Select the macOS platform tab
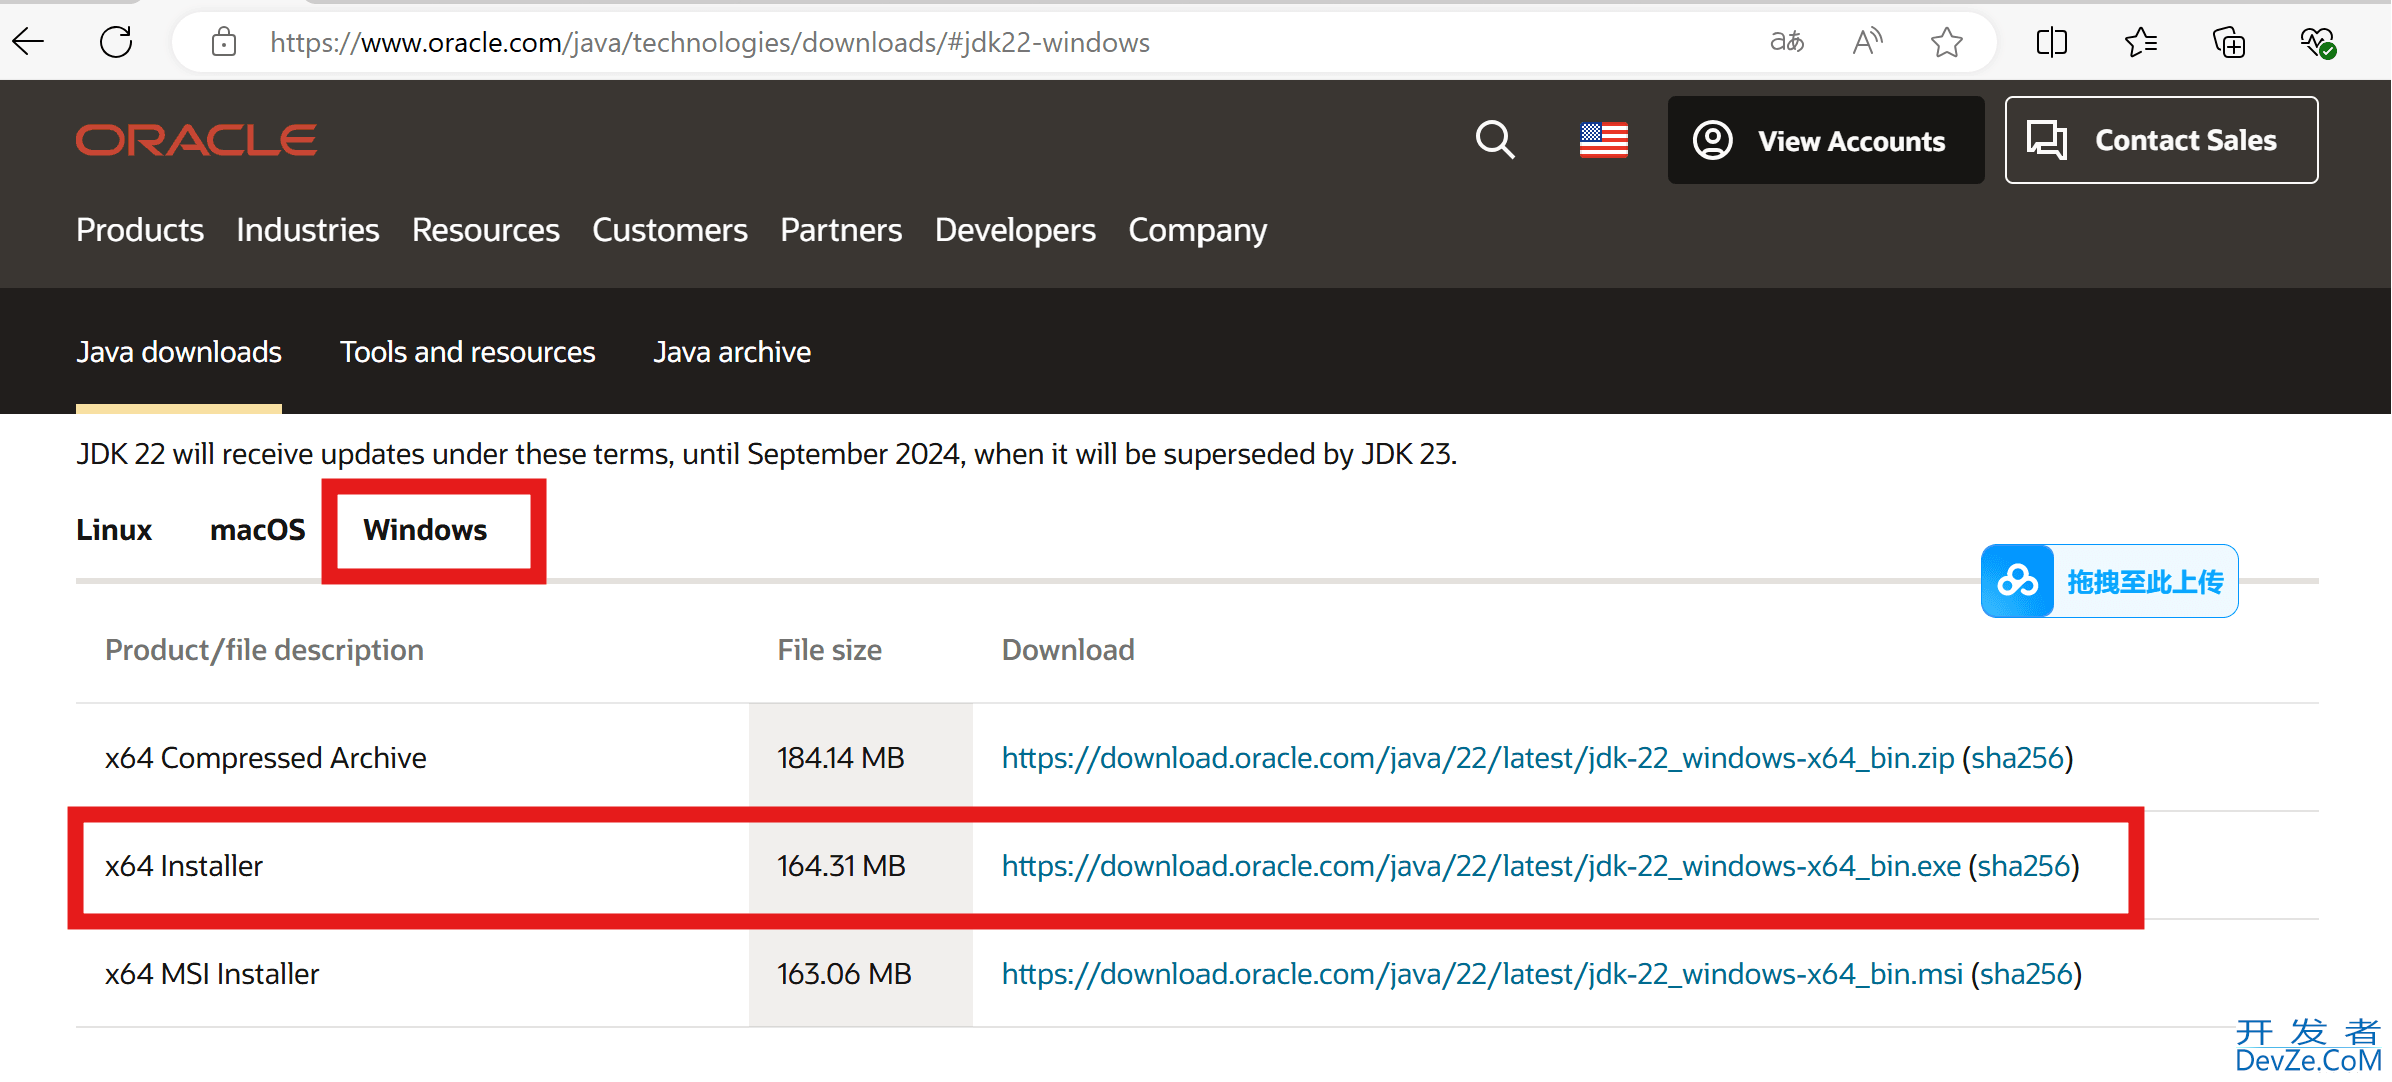The width and height of the screenshot is (2392, 1082). [257, 530]
